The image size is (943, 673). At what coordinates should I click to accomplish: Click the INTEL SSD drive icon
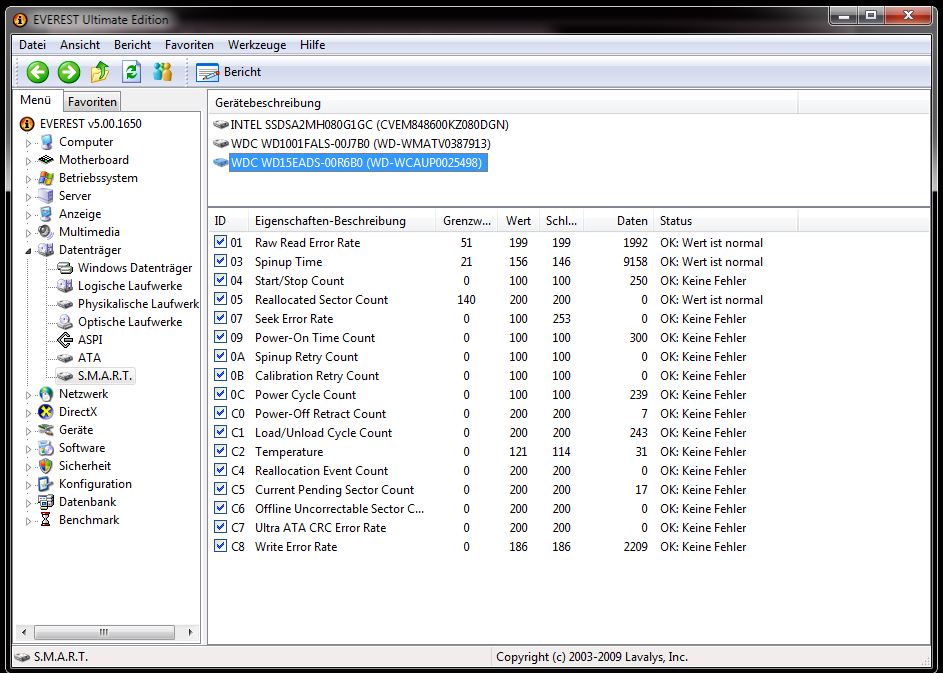click(221, 124)
